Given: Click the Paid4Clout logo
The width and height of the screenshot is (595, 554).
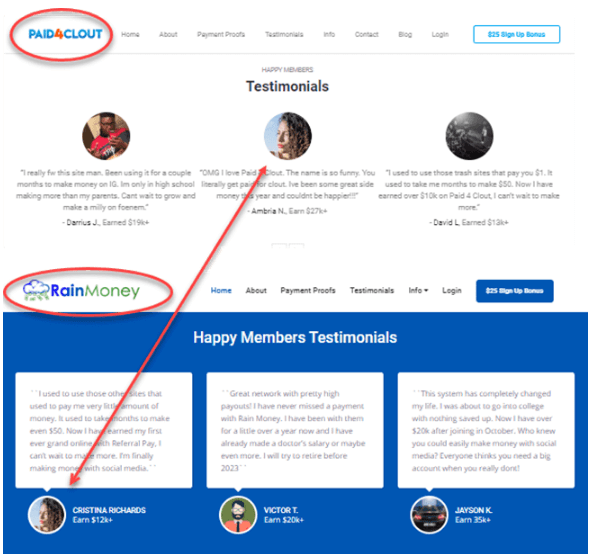Looking at the screenshot, I should coord(65,34).
